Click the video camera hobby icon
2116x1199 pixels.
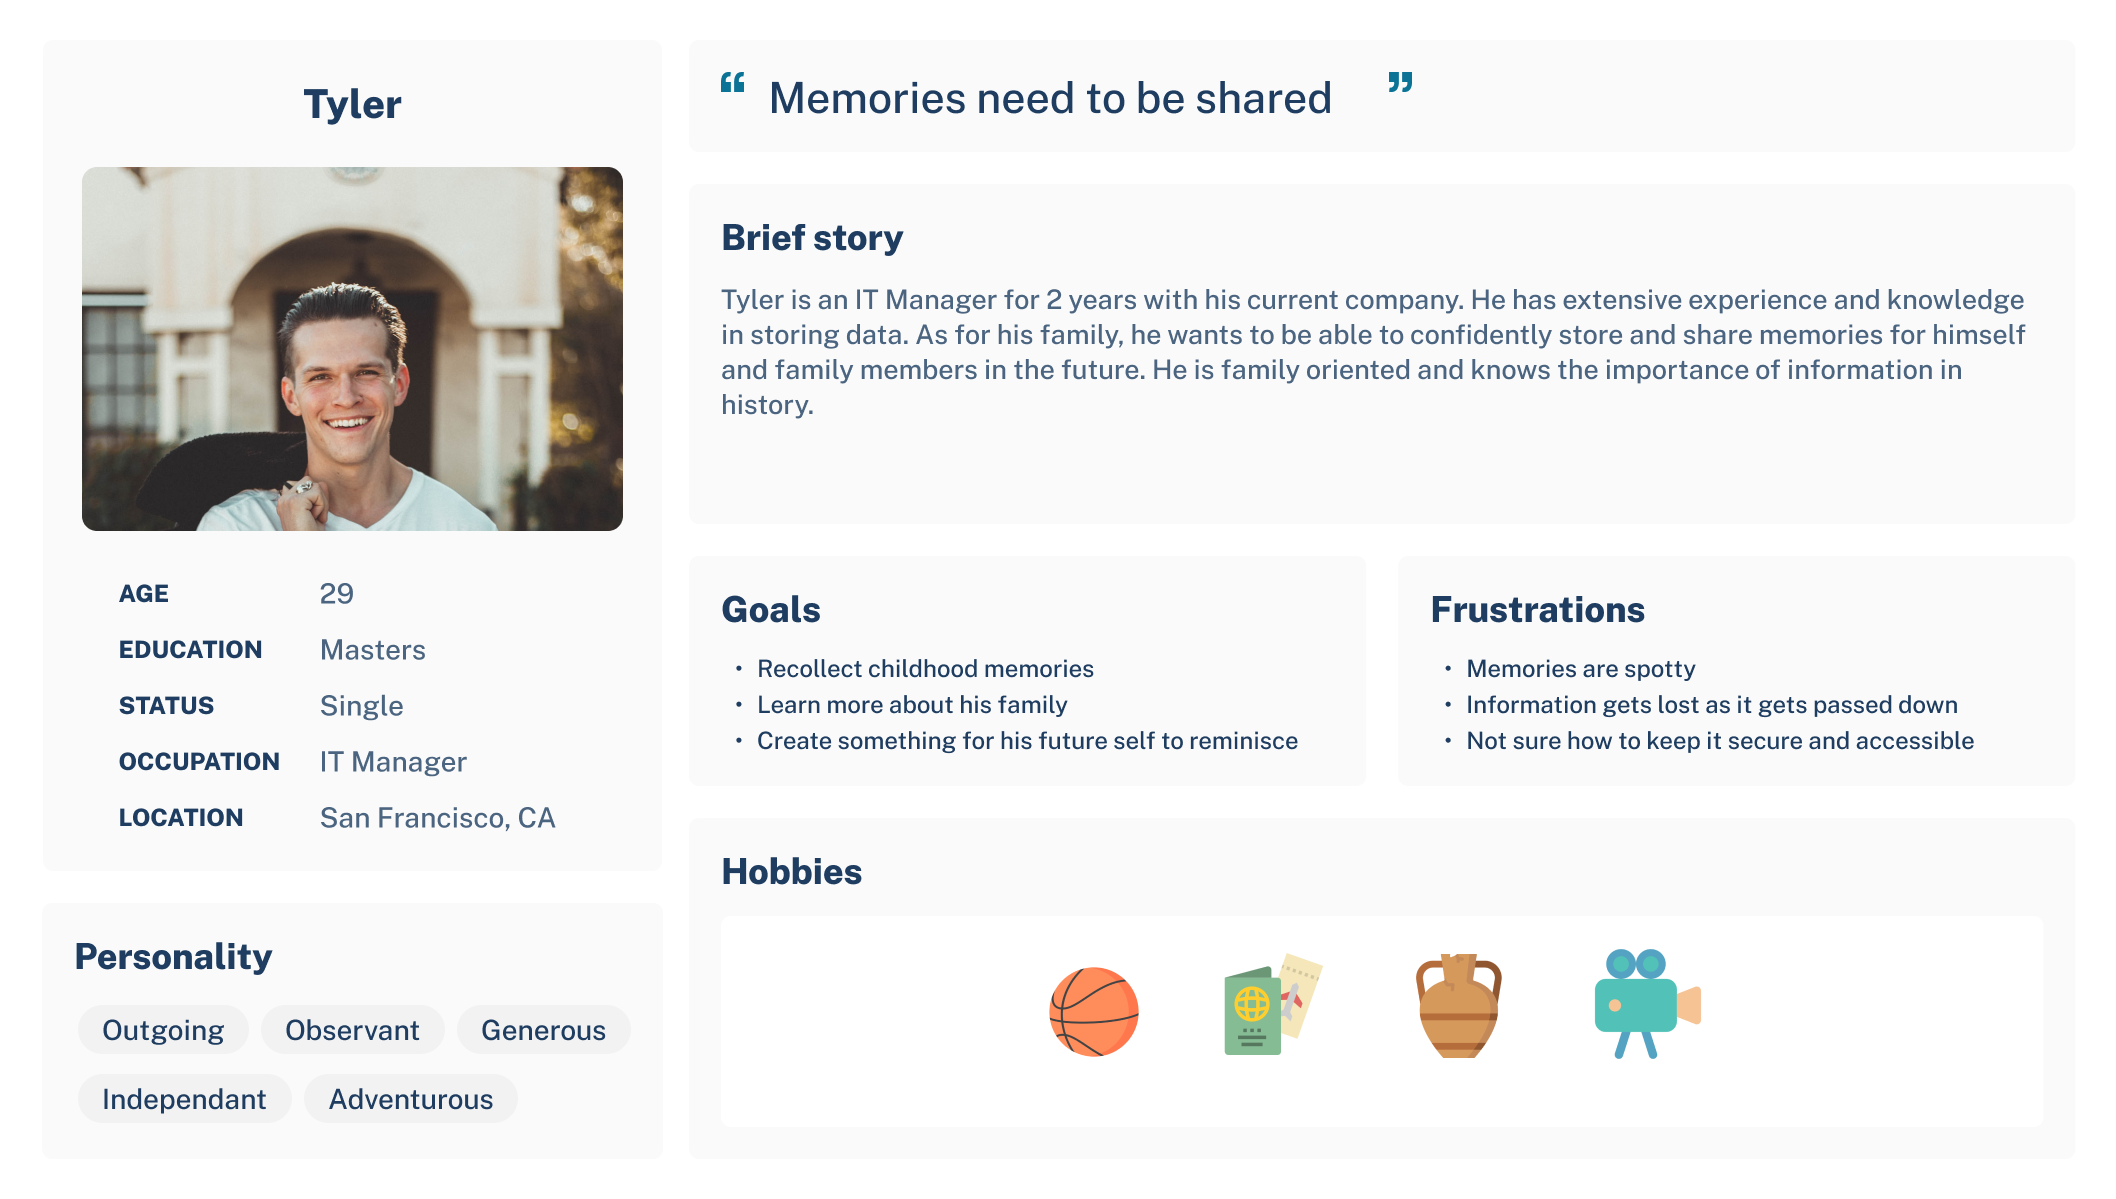(x=1646, y=1003)
